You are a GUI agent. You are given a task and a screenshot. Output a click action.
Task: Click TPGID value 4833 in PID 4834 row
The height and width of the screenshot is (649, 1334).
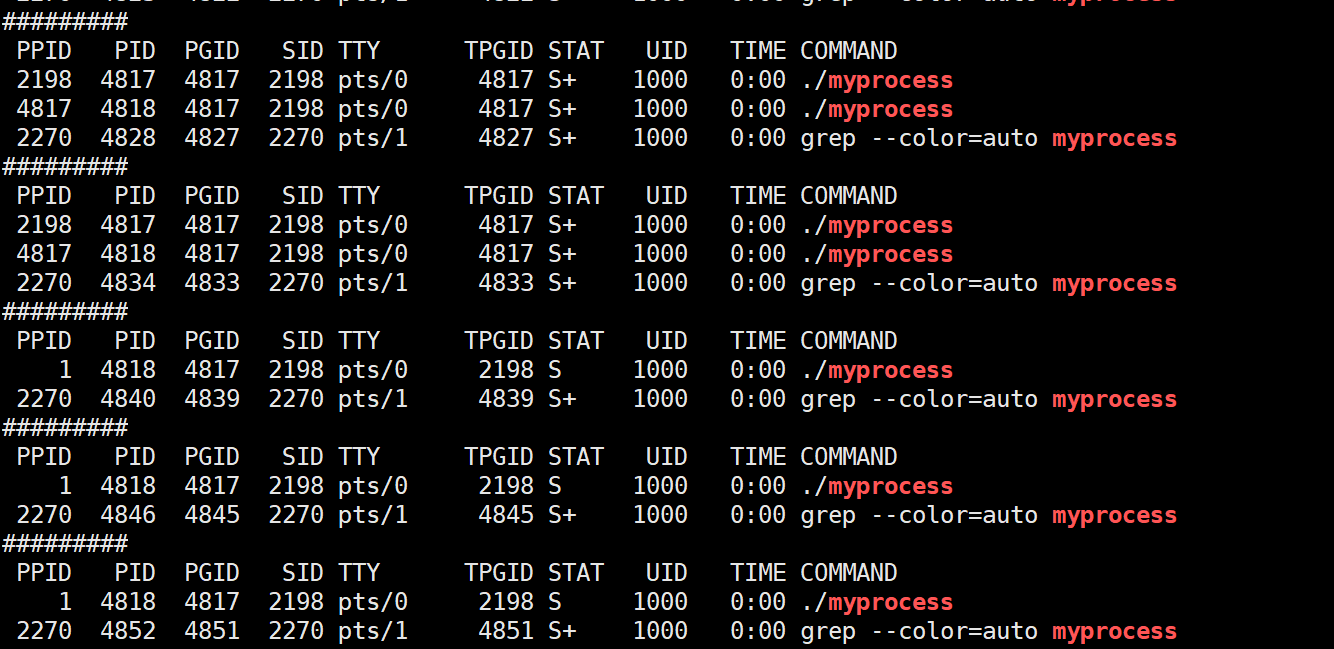(506, 283)
